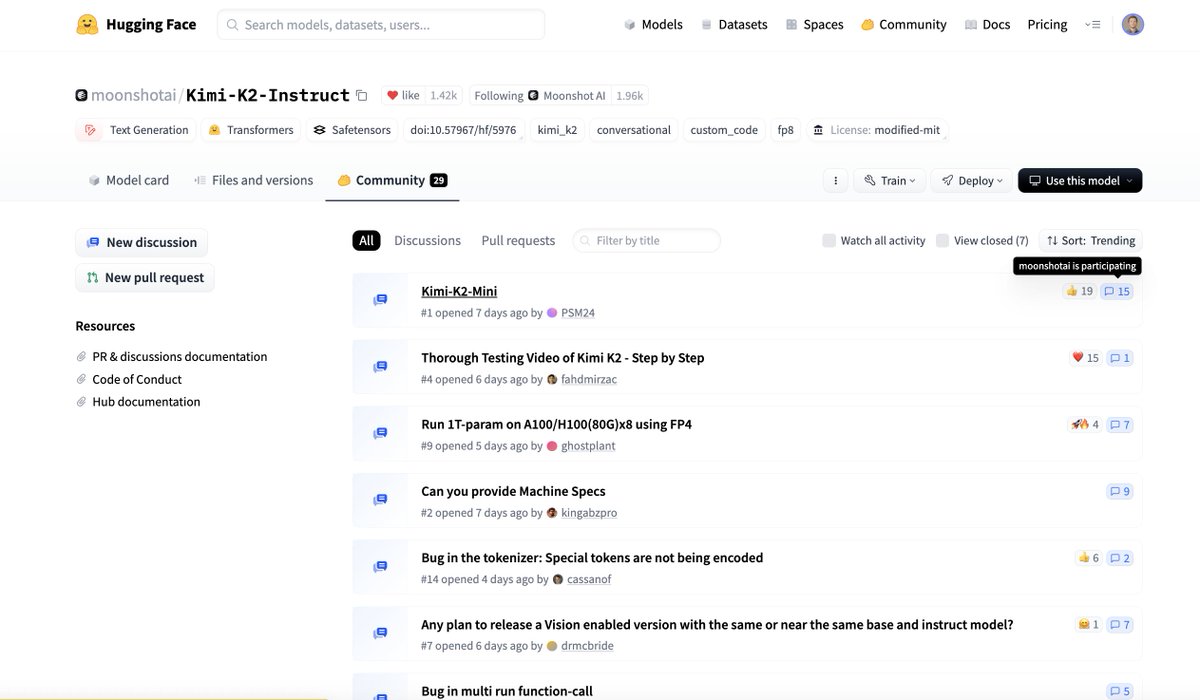The image size is (1200, 700).
Task: Select the Community 29 tab
Action: tap(392, 180)
